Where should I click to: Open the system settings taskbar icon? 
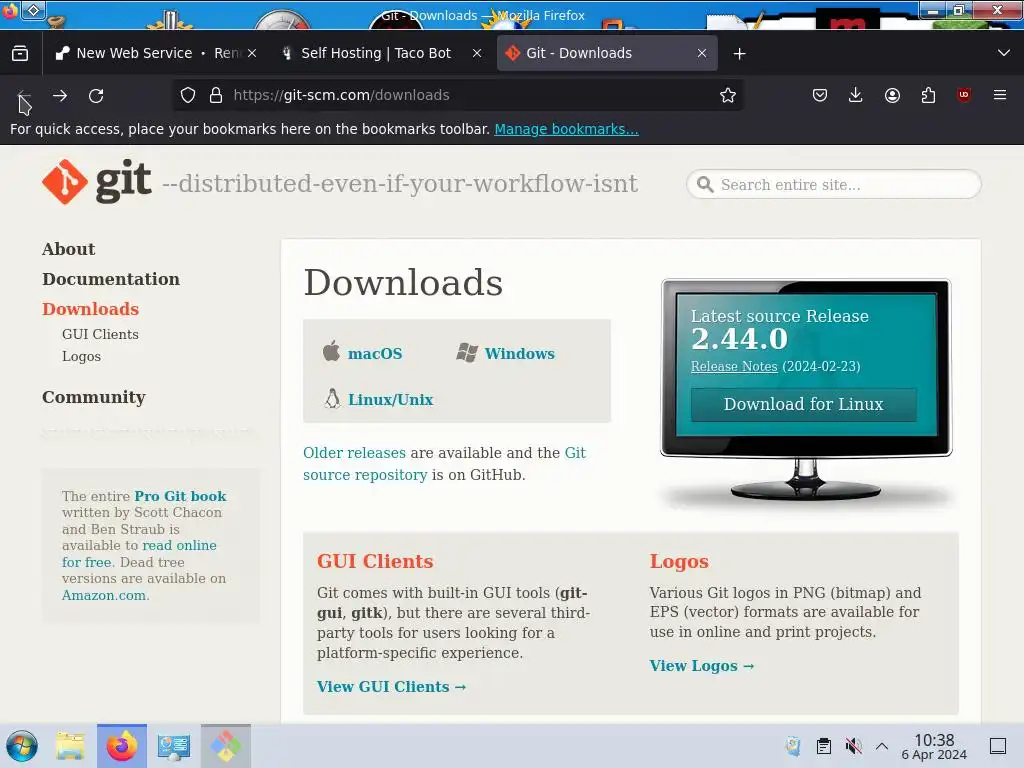pos(174,746)
